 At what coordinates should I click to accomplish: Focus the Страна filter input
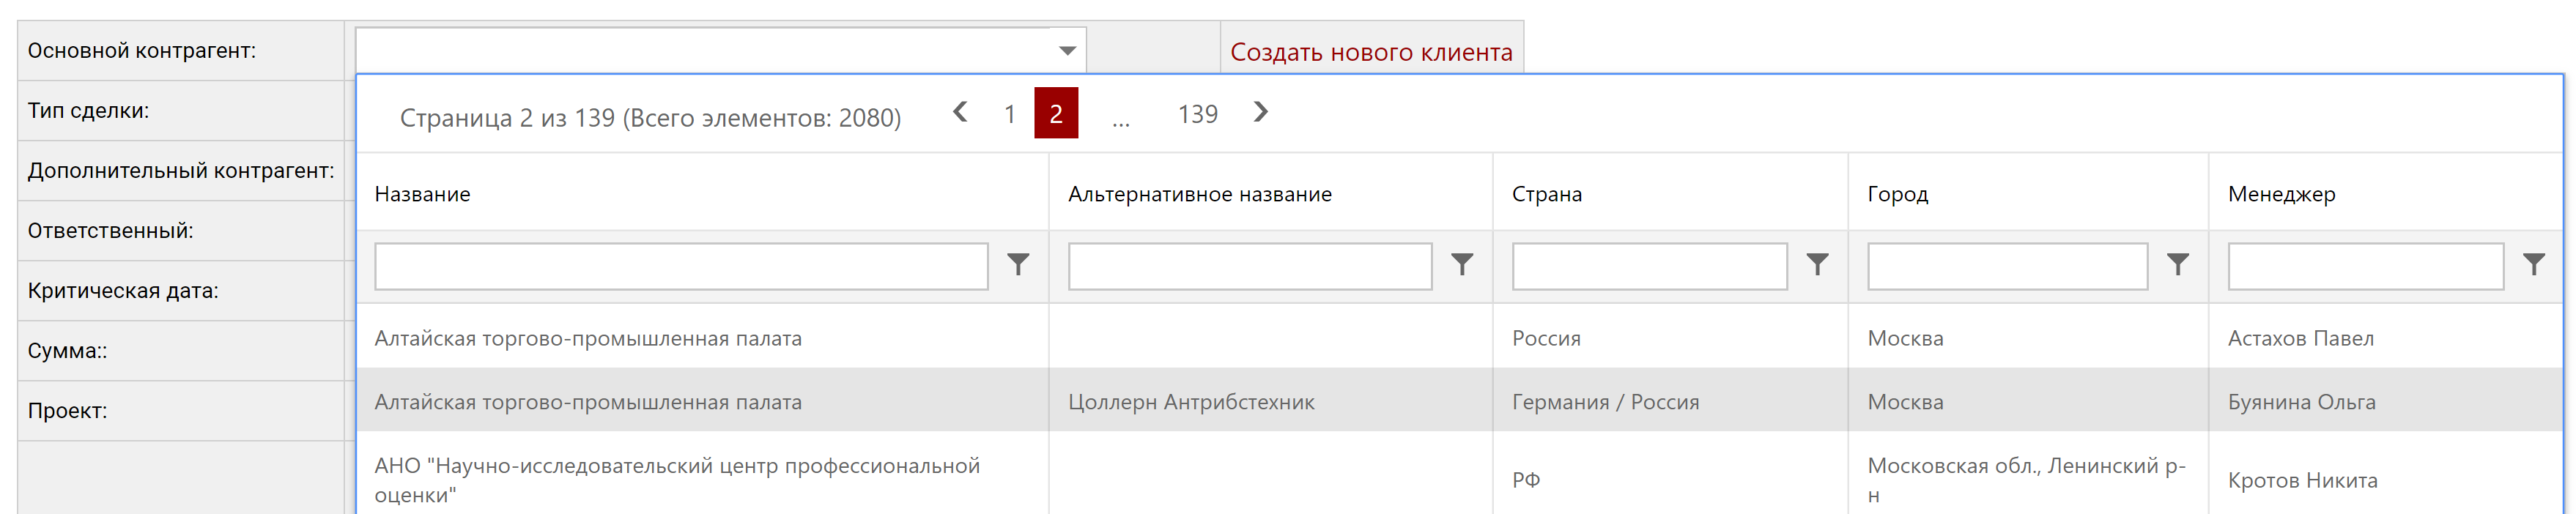(x=1648, y=266)
